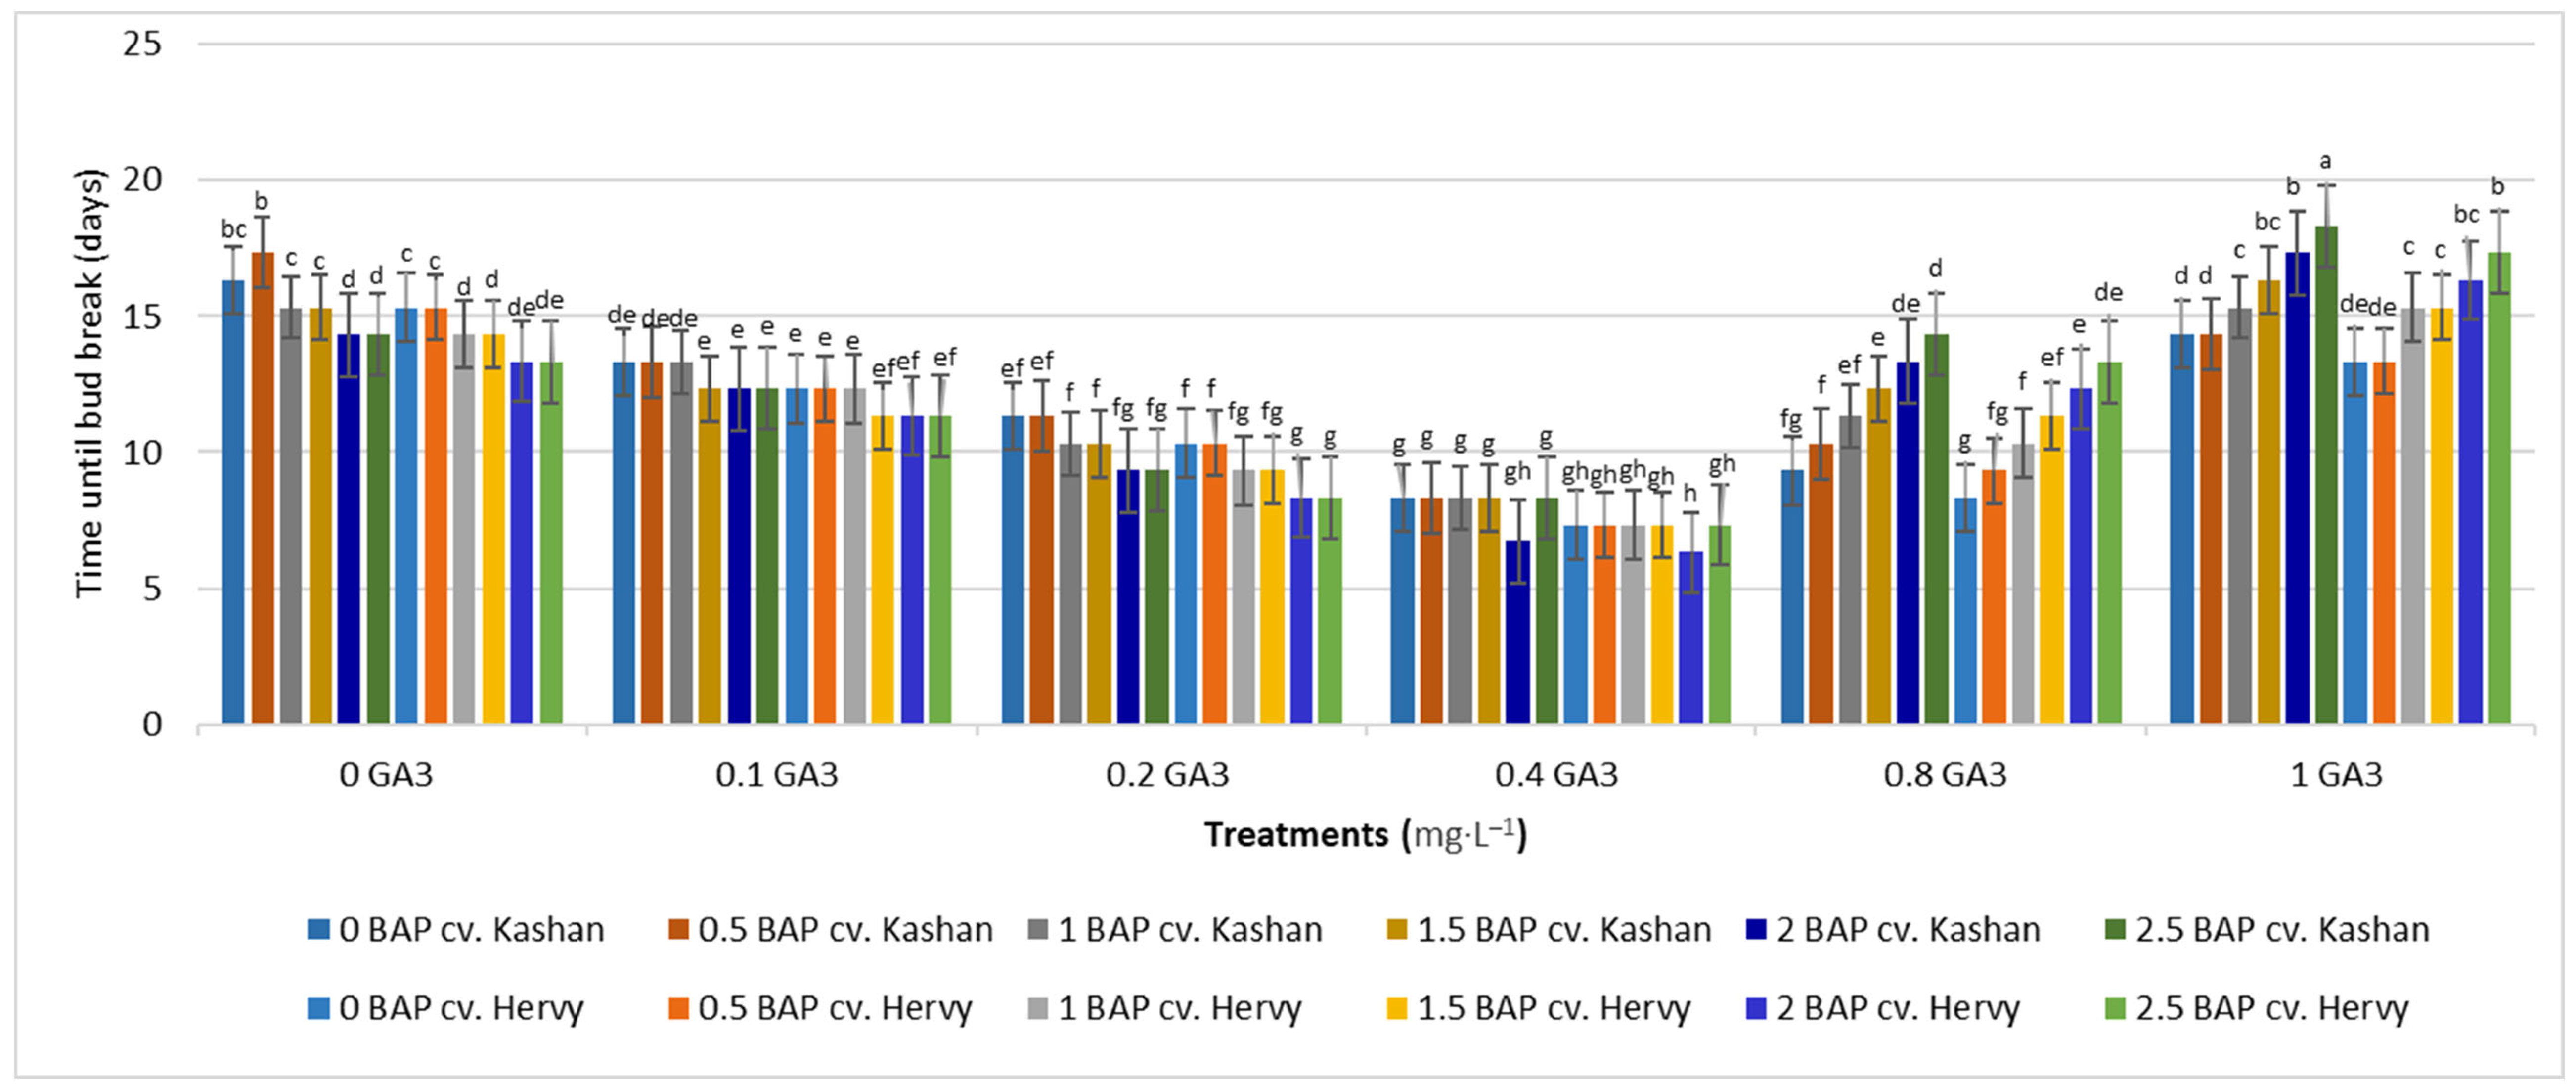Click the 0 BAP cv. Hervy legend swatch
Viewport: 2576px width, 1089px height.
319,1008
